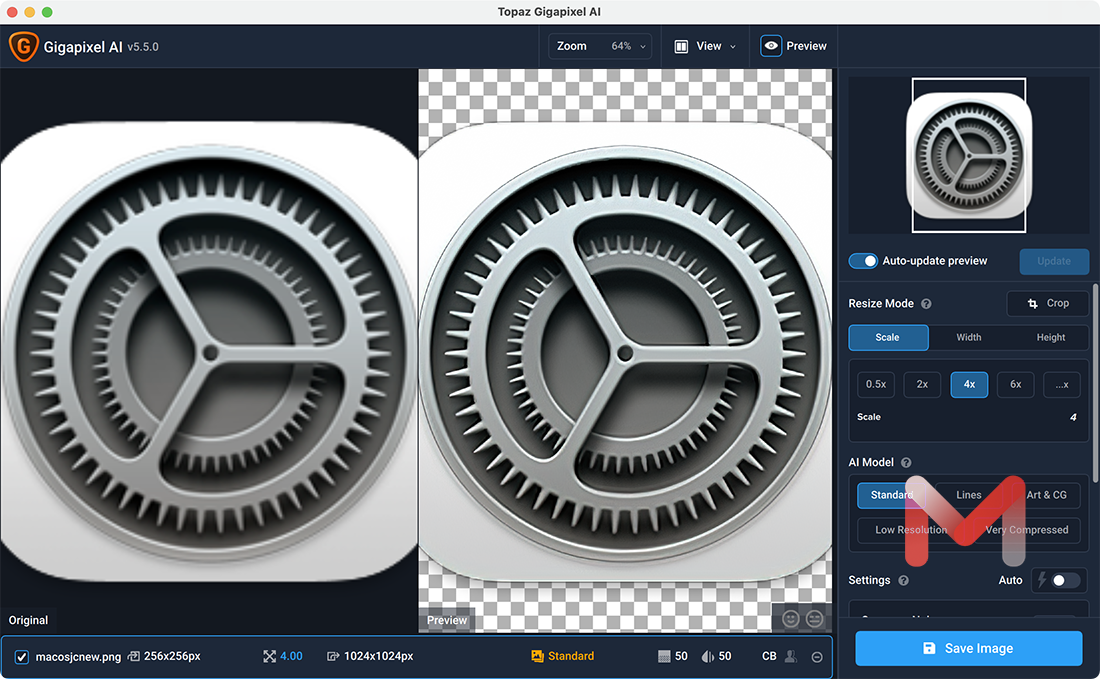Select the Very Compressed AI model
Image resolution: width=1100 pixels, height=679 pixels.
click(x=1027, y=530)
